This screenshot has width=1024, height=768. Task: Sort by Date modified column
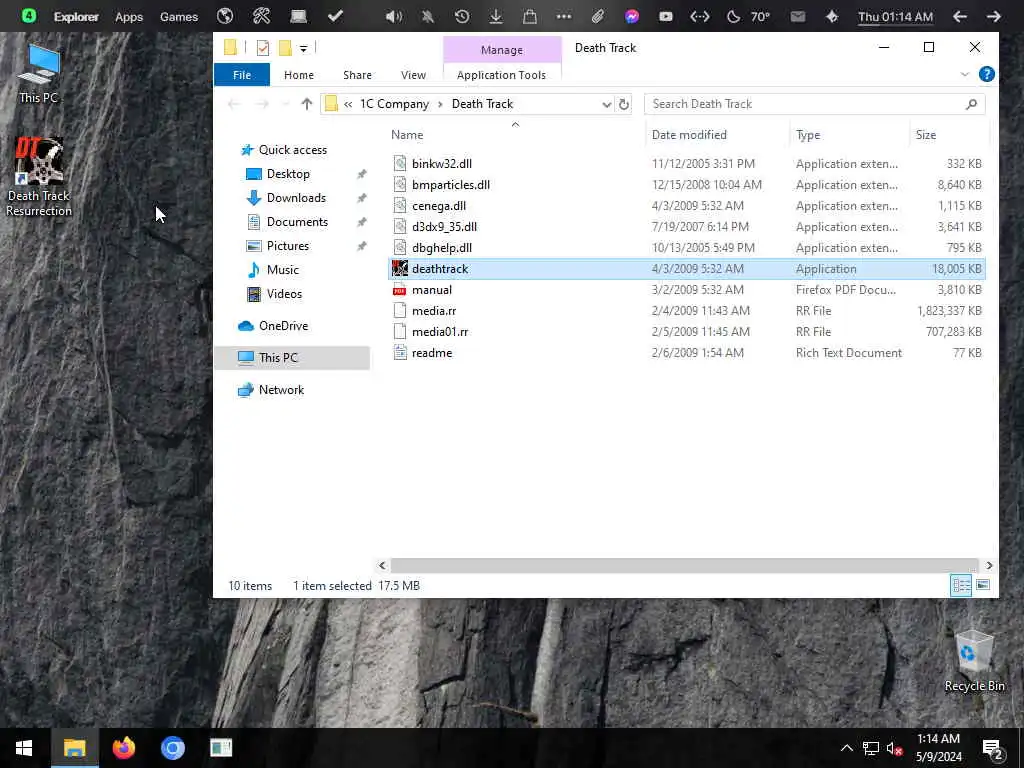689,135
